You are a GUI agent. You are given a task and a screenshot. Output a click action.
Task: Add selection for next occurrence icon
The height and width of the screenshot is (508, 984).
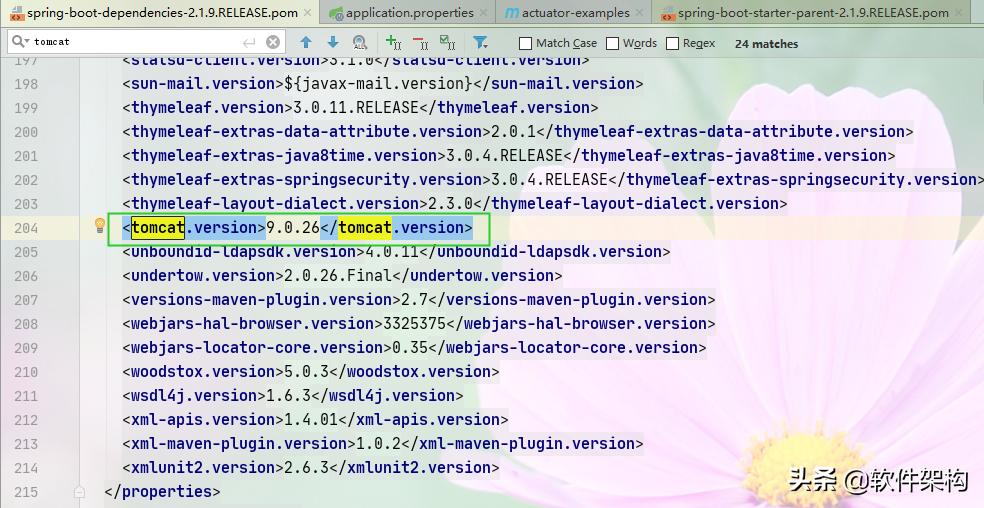pyautogui.click(x=393, y=42)
